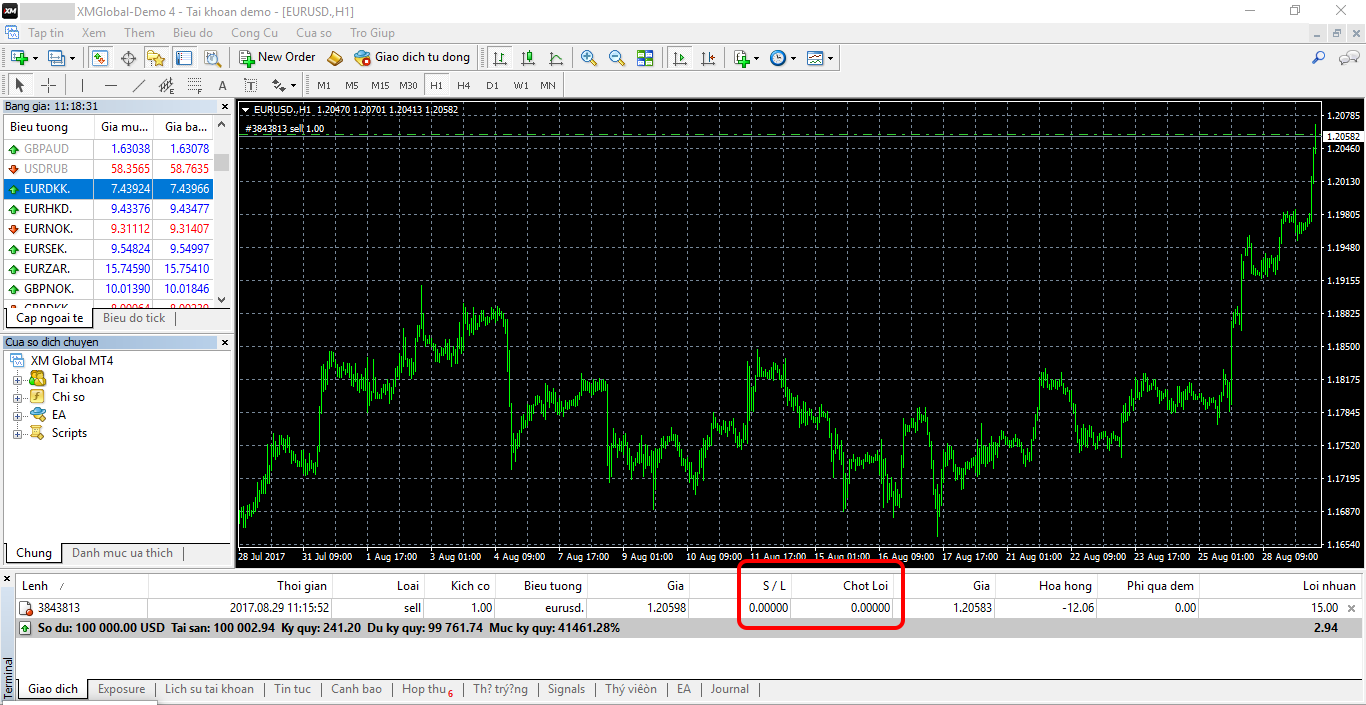Select EURDKK. row in Market Watch
Screen dimensions: 1366x705
109,188
